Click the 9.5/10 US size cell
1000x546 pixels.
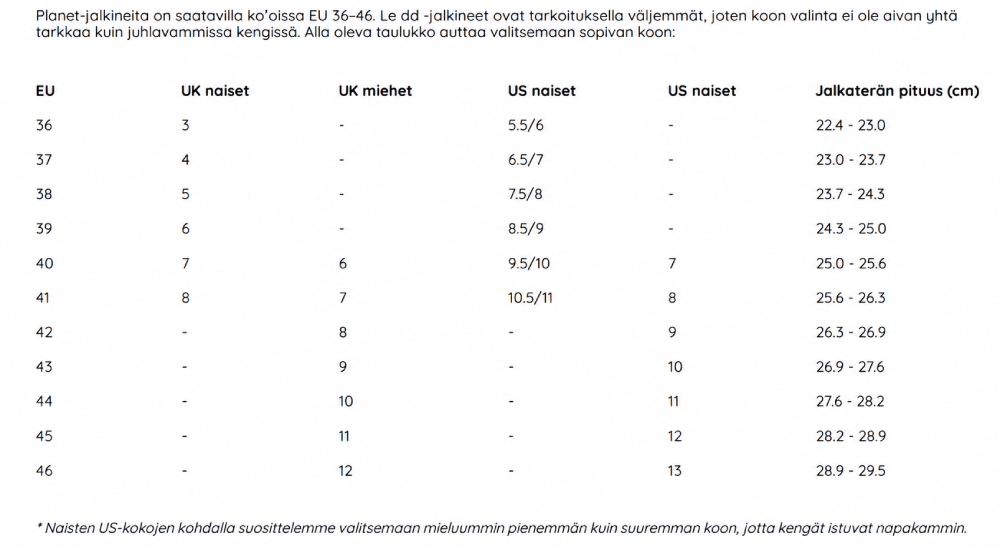(x=529, y=263)
